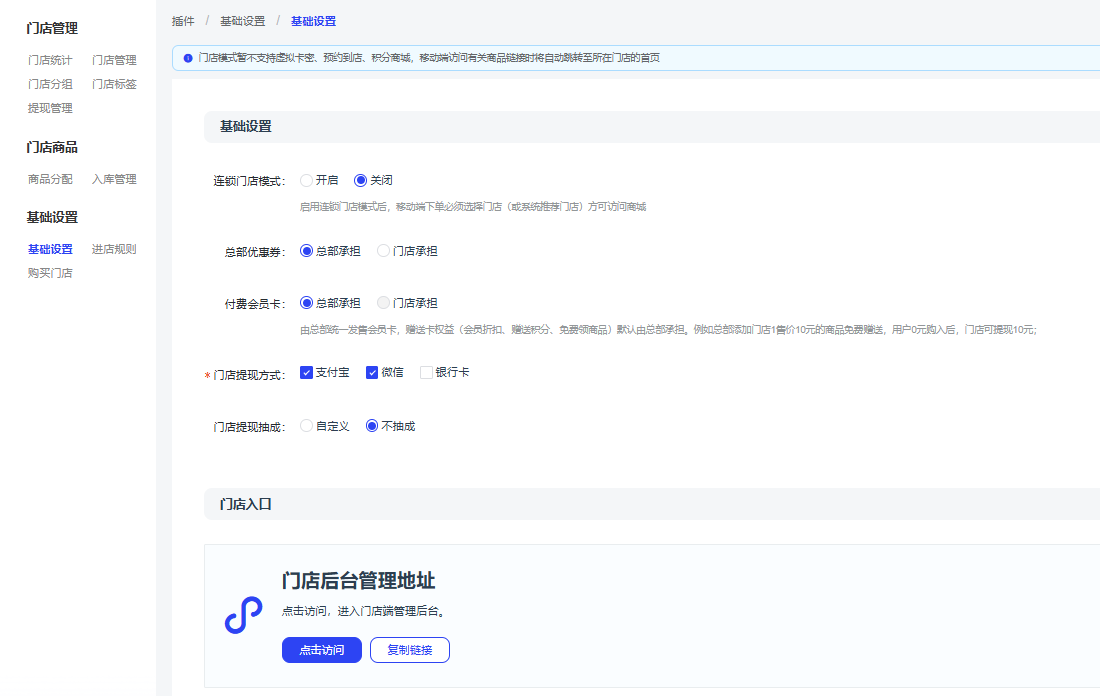Navigate to 入库管理 in sidebar
The width and height of the screenshot is (1100, 696).
[114, 179]
